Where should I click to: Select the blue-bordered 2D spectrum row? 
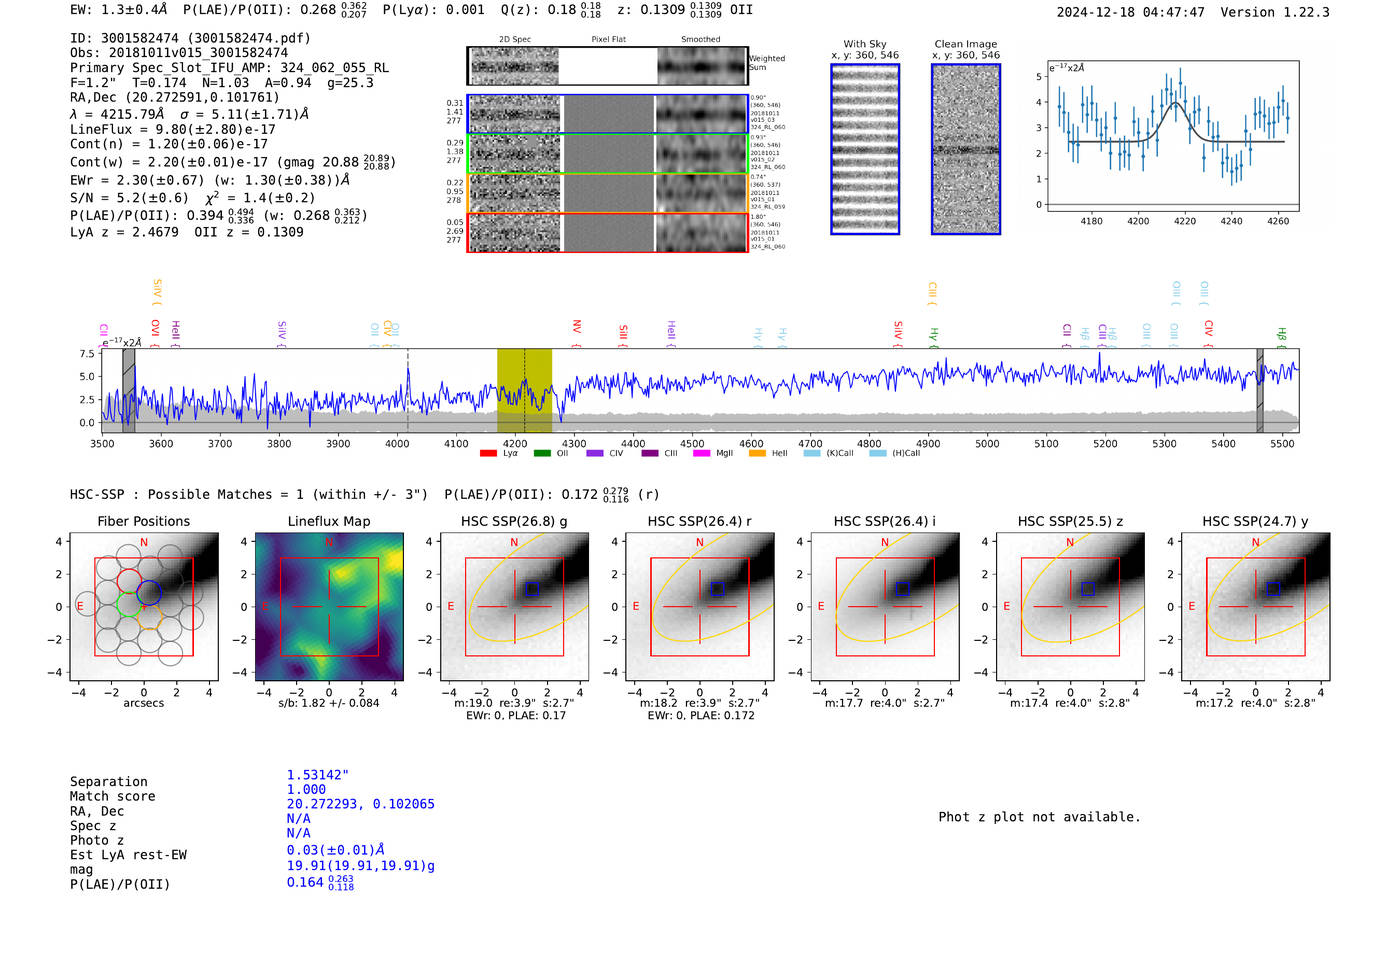tap(607, 114)
